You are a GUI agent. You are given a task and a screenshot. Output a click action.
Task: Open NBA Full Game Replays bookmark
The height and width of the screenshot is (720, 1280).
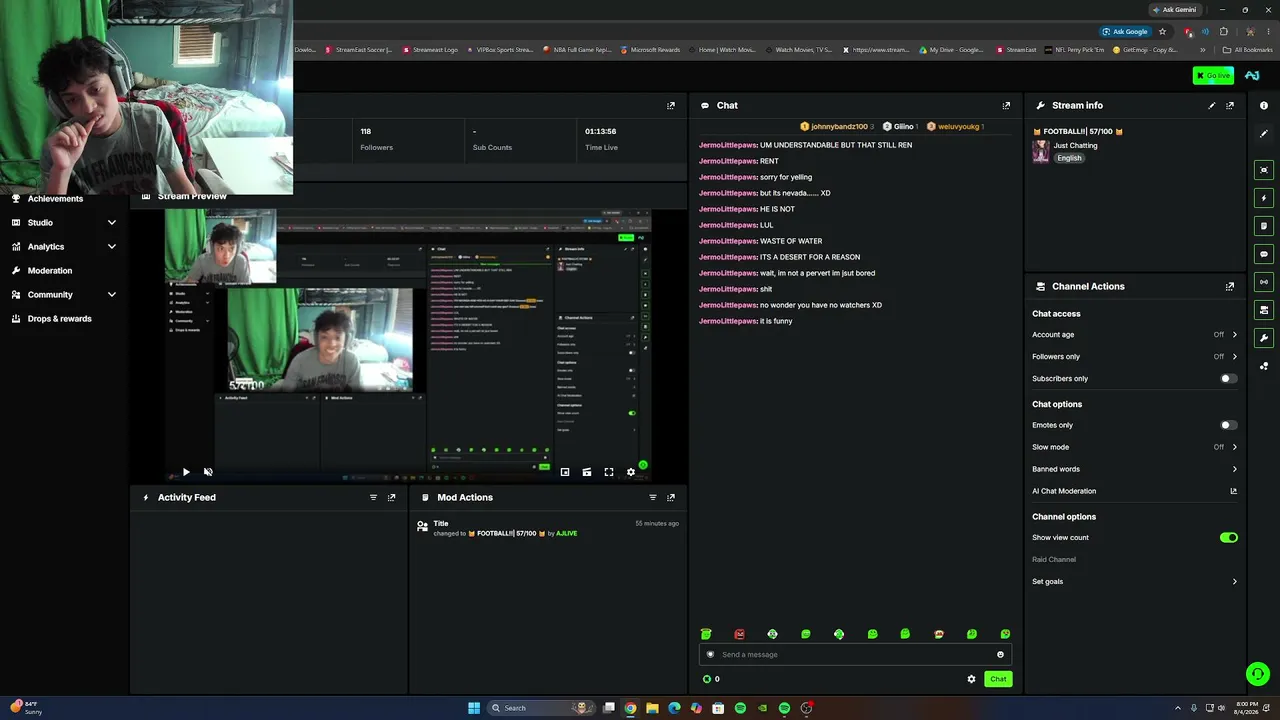[x=577, y=50]
